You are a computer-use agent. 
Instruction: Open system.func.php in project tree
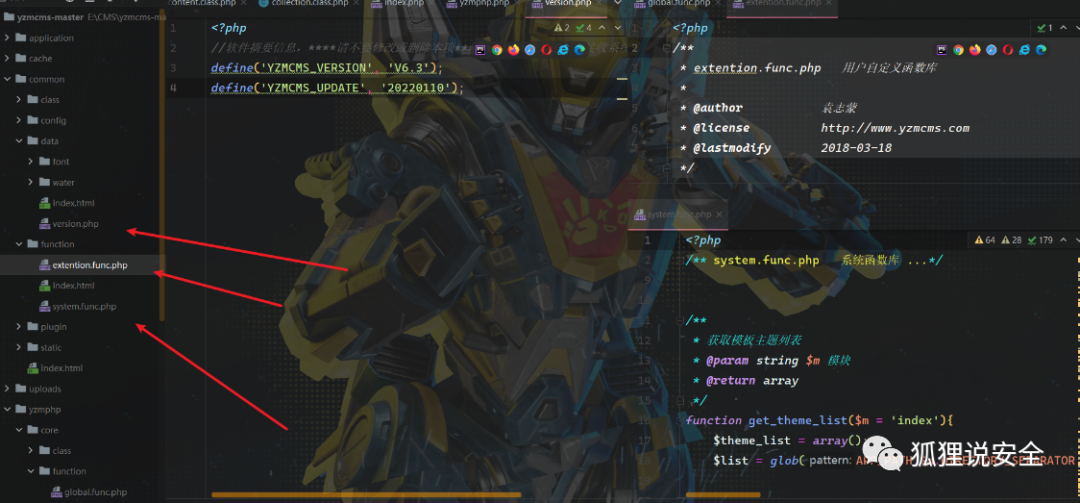84,306
